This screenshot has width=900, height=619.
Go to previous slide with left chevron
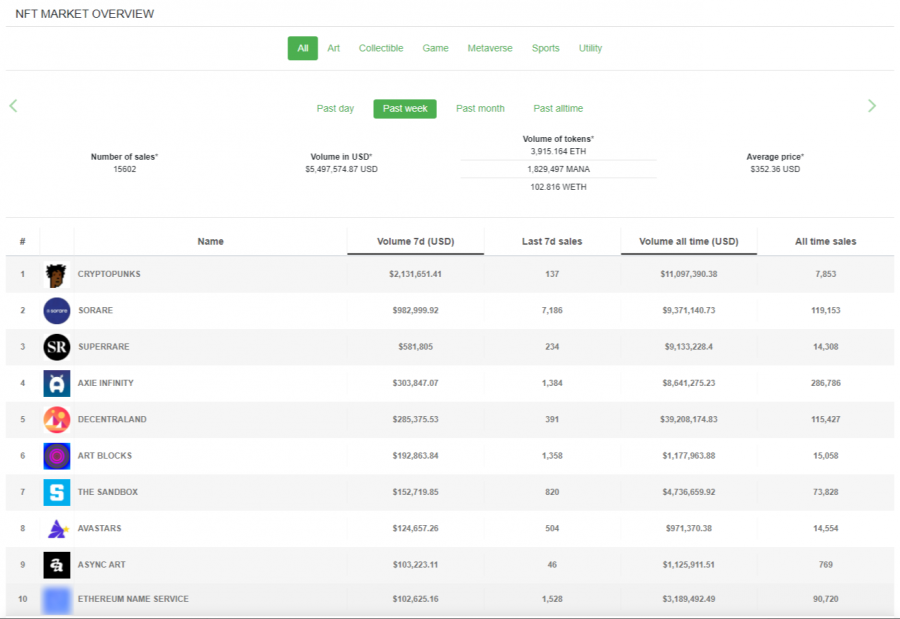[x=13, y=106]
